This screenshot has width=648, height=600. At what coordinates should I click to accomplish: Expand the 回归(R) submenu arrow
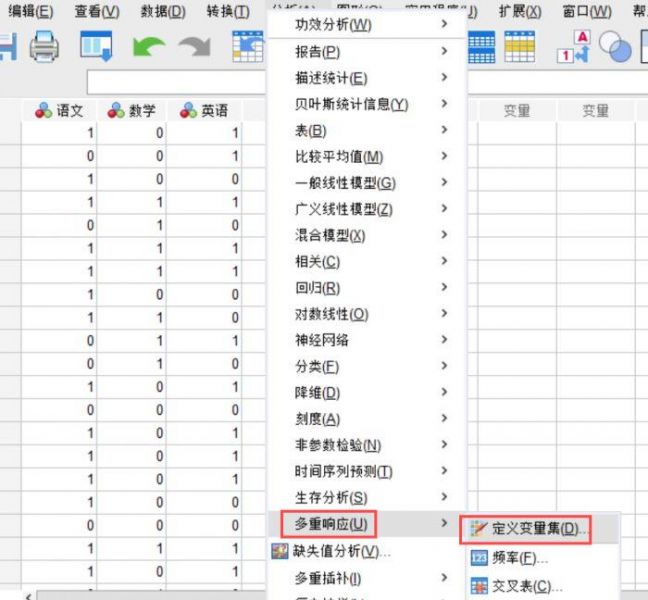click(444, 287)
